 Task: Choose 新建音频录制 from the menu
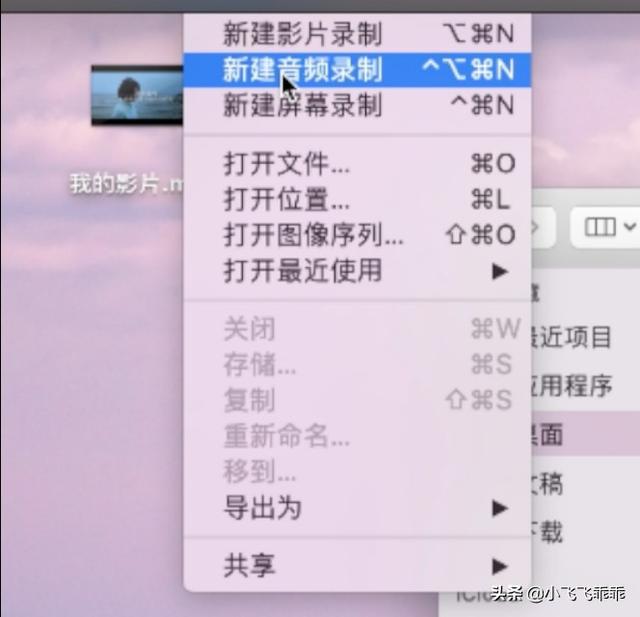coord(357,69)
